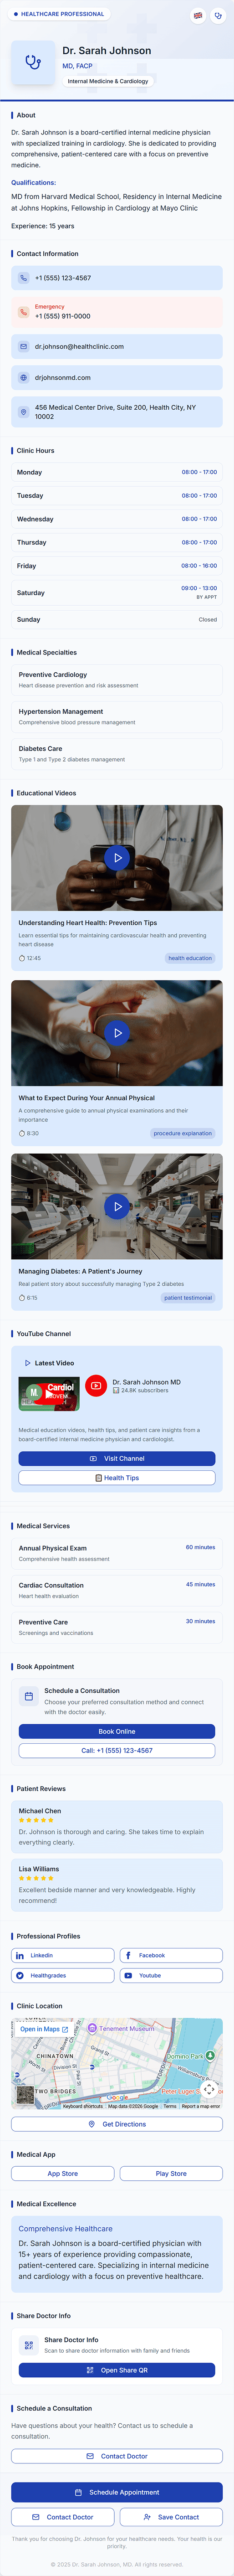Click the Open Share QR button
Viewport: 234px width, 2576px height.
tap(117, 2370)
